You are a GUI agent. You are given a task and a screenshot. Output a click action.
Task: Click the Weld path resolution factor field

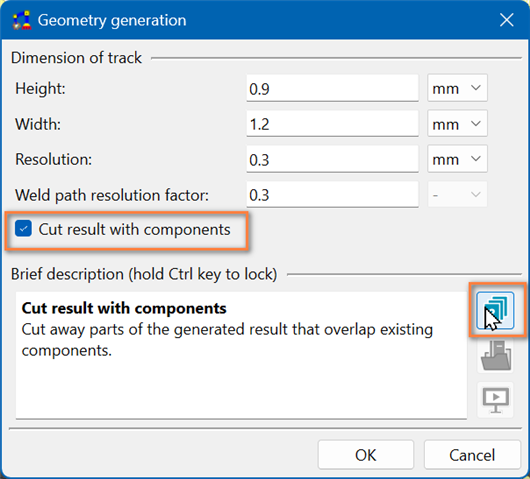pos(332,195)
